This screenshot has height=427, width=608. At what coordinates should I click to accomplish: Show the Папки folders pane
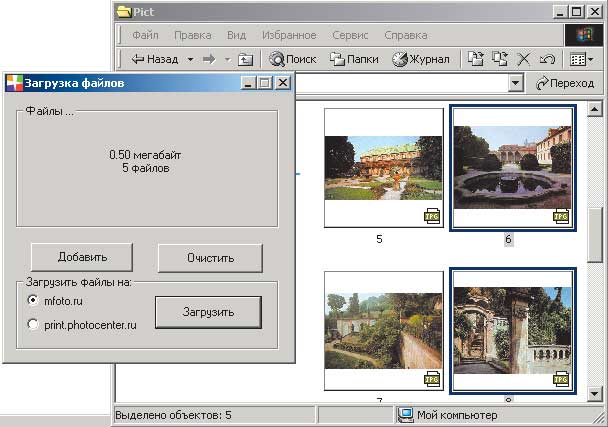[x=354, y=59]
